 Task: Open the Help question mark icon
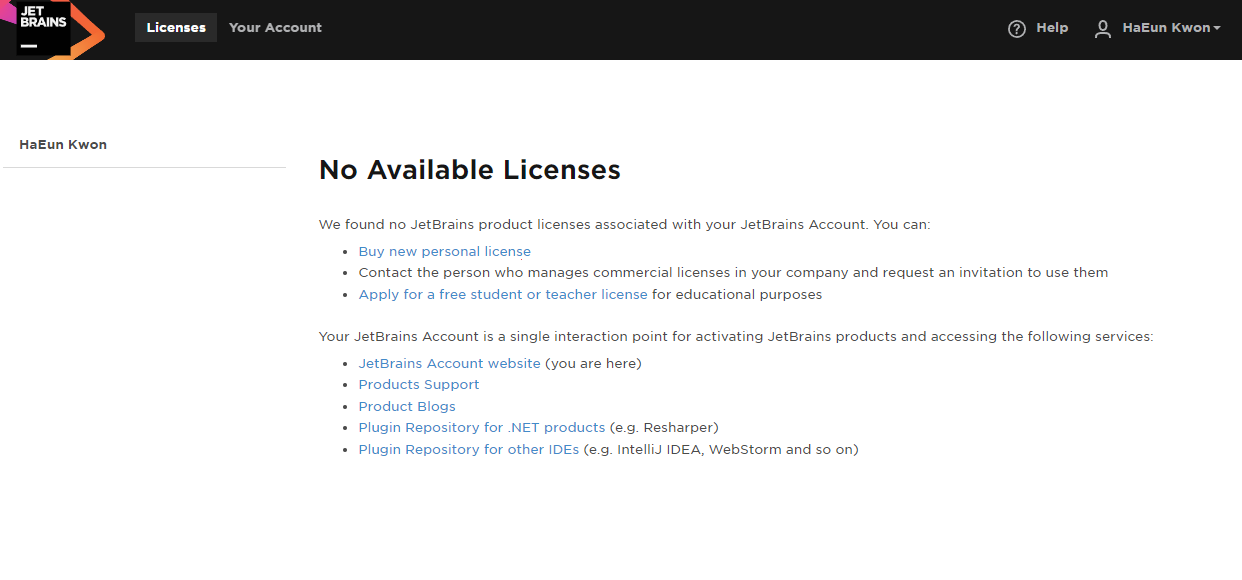pyautogui.click(x=1017, y=29)
